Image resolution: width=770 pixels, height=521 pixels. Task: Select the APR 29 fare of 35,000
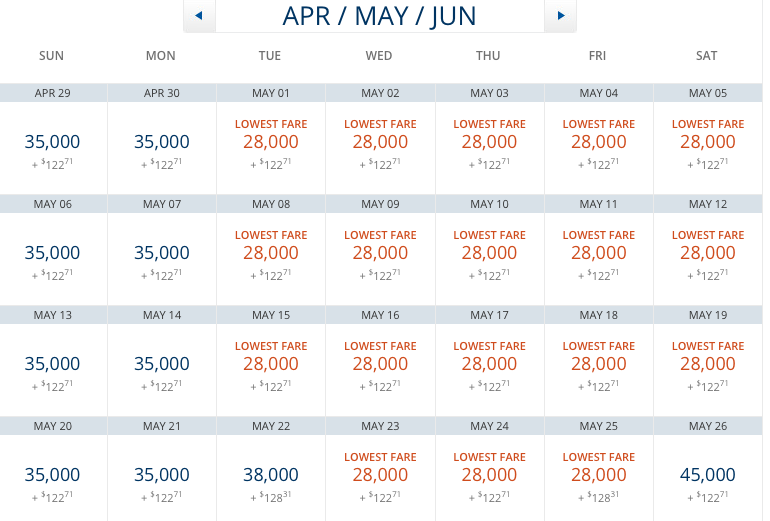[52, 142]
